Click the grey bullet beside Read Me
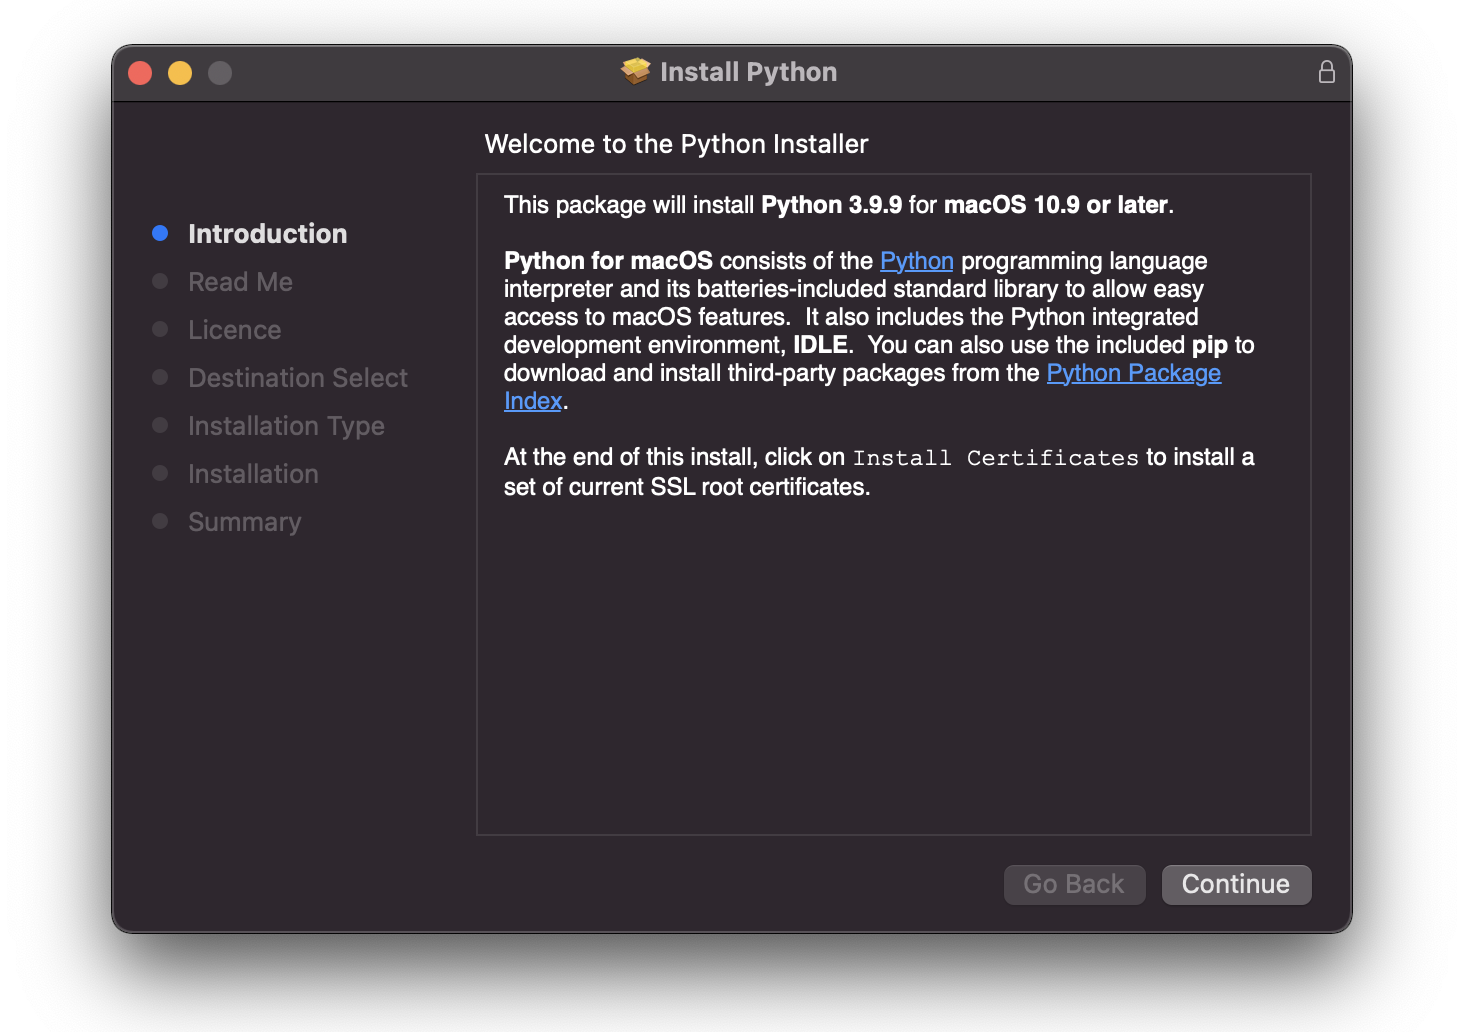1464x1032 pixels. point(160,281)
